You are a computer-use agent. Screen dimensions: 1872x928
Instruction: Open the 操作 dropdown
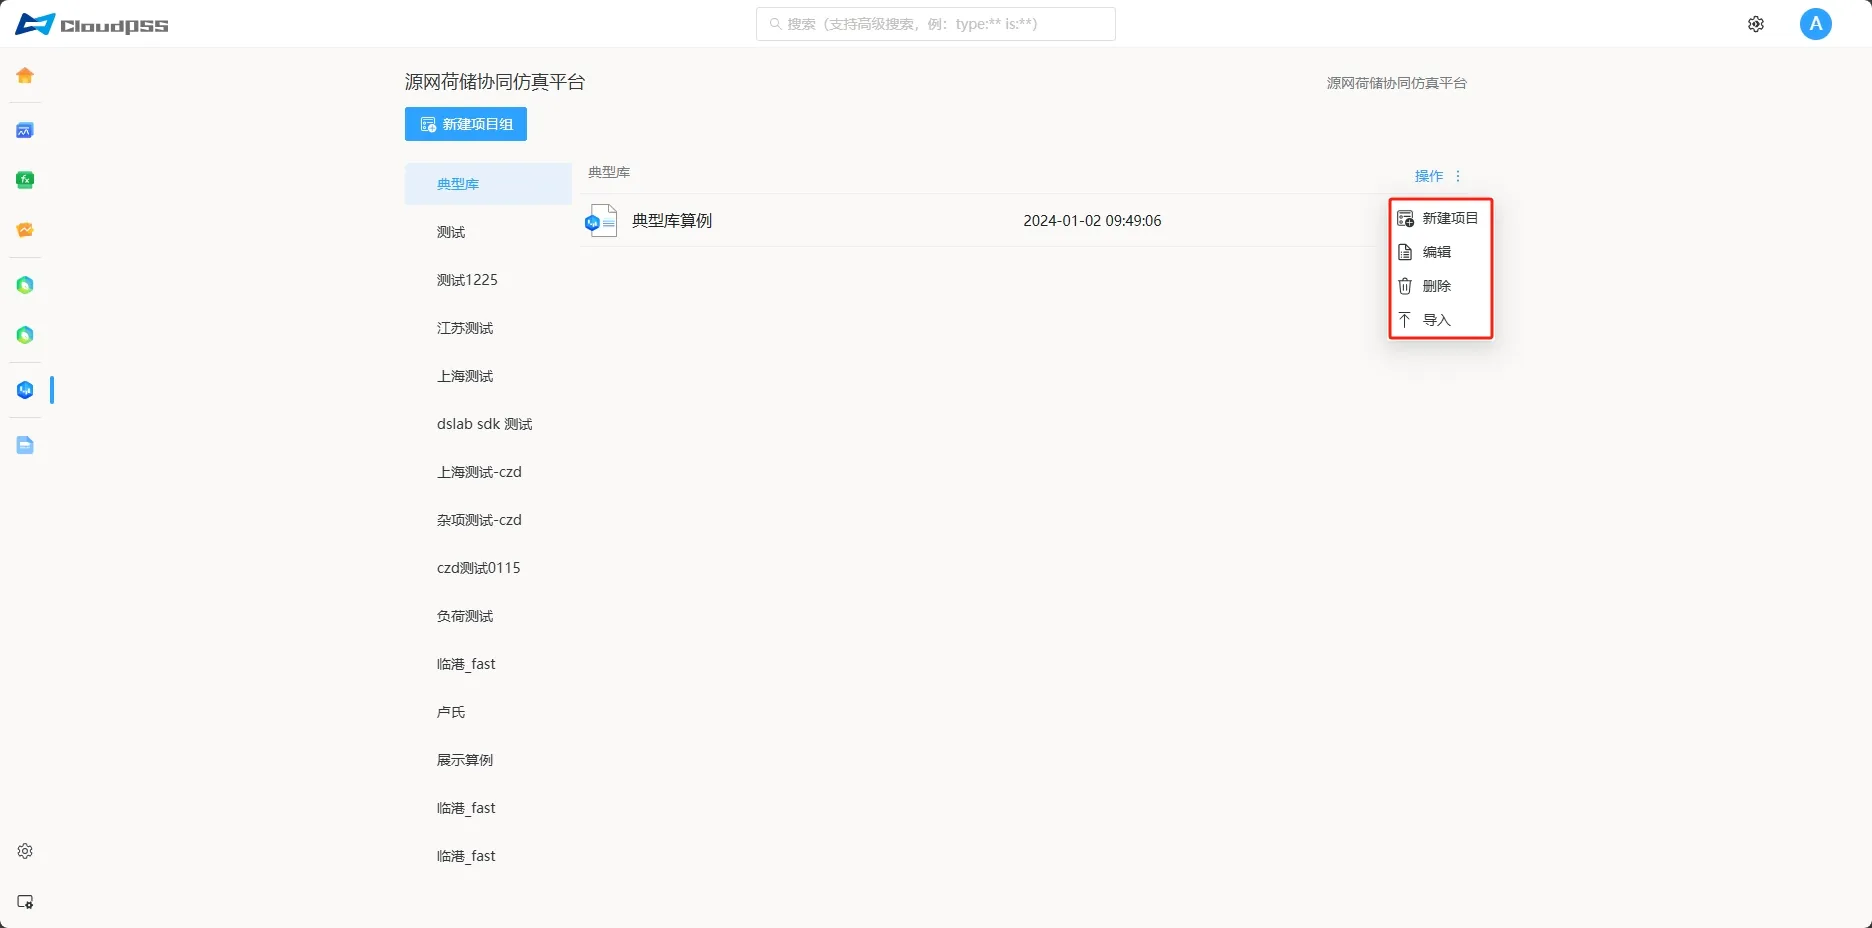click(1429, 176)
